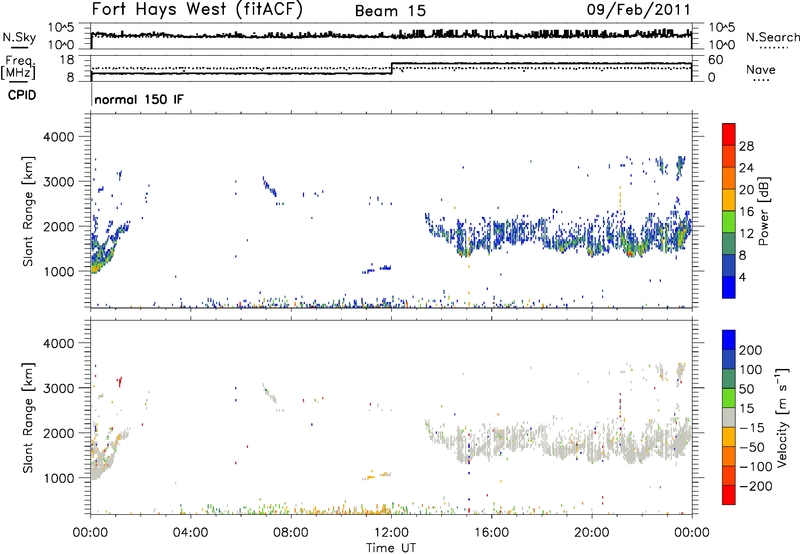Image resolution: width=800 pixels, height=554 pixels.
Task: Click the yellow 16–20 dB Power colorbar segment
Action: (x=729, y=199)
